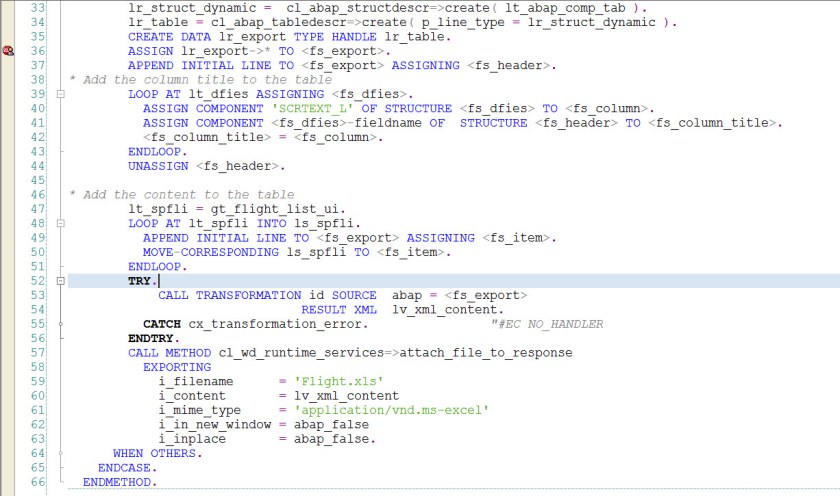Click line number 45 in the gutter
840x496 pixels.
click(x=38, y=181)
